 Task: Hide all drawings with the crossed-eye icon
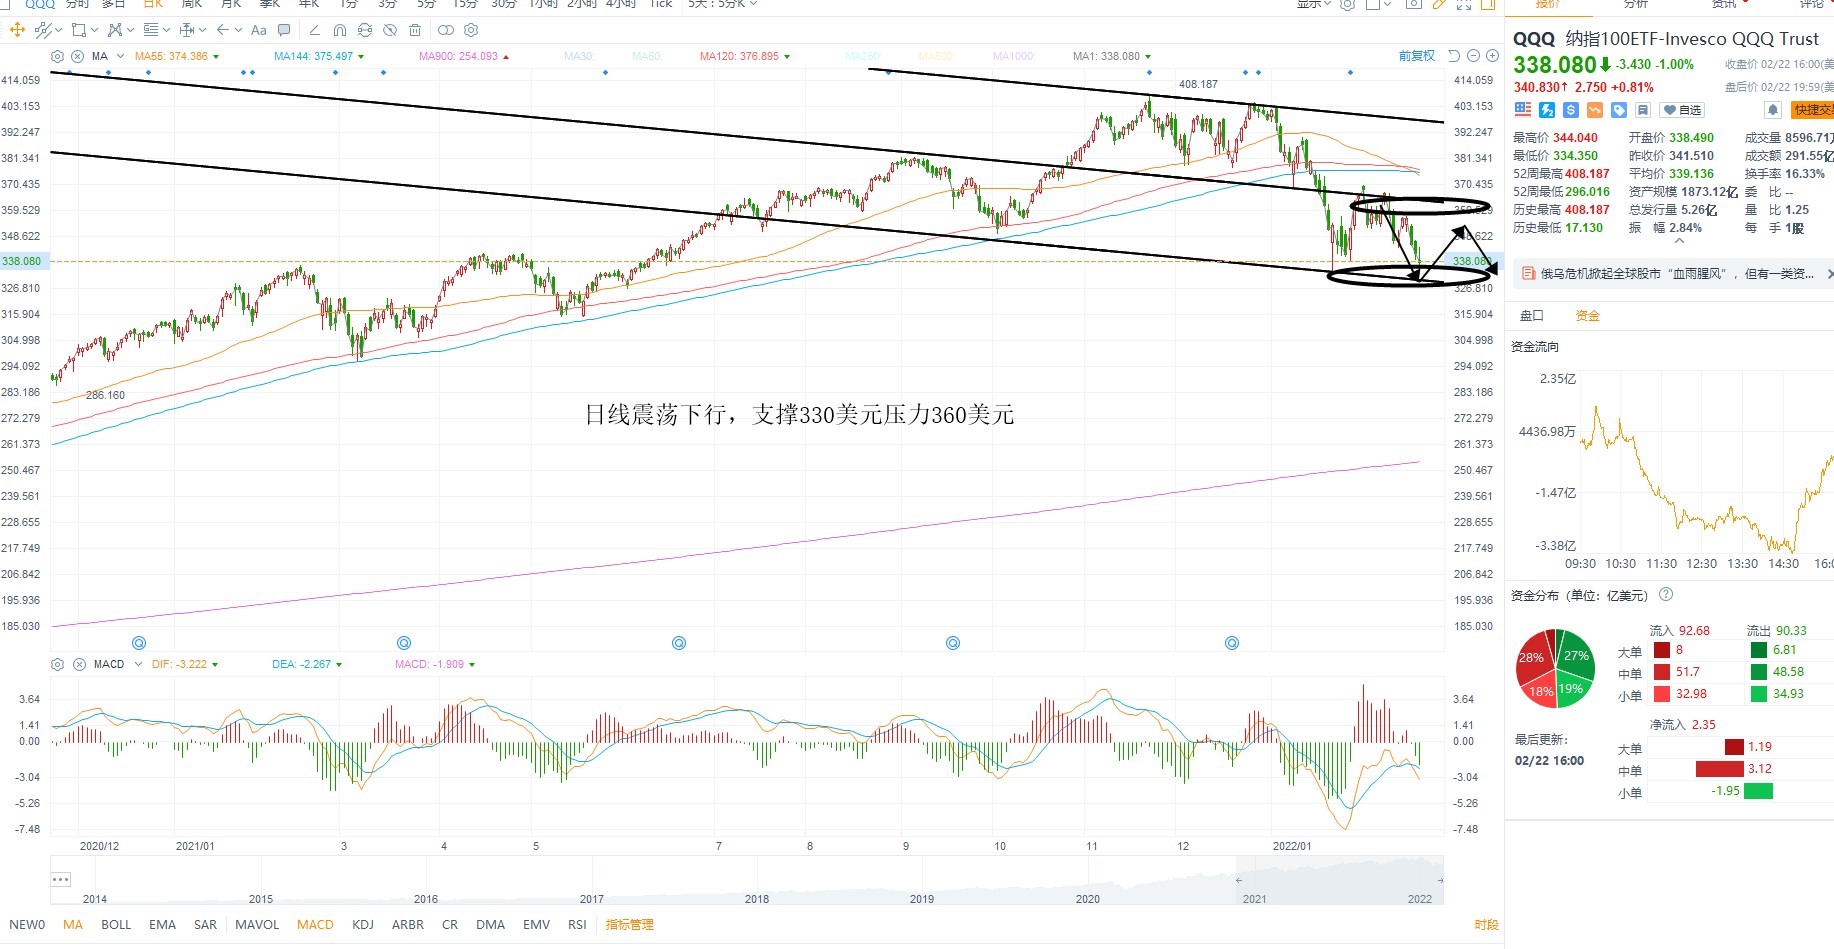point(390,30)
